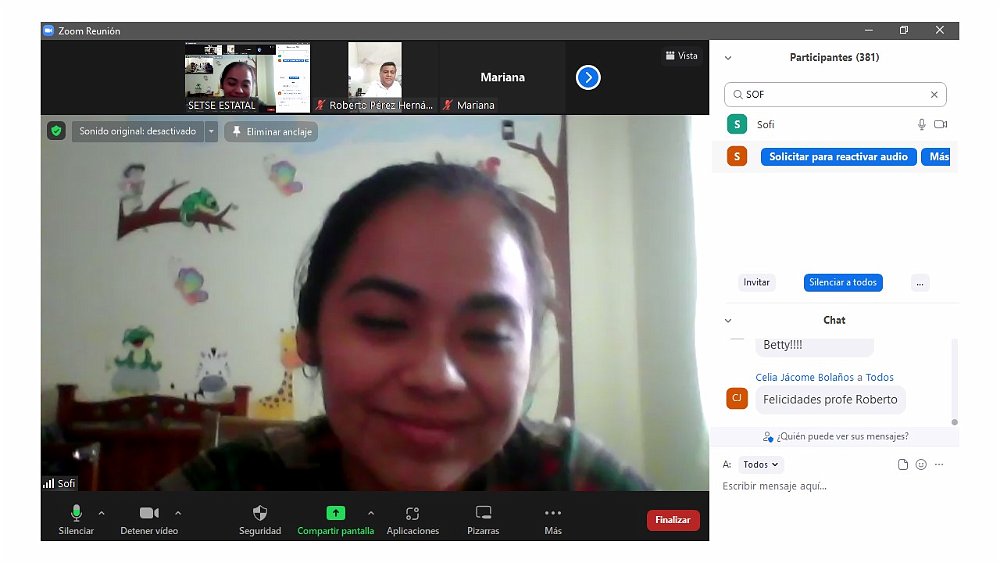This screenshot has width=1000, height=563.
Task: Open Pizarras whiteboard icon
Action: pyautogui.click(x=483, y=513)
